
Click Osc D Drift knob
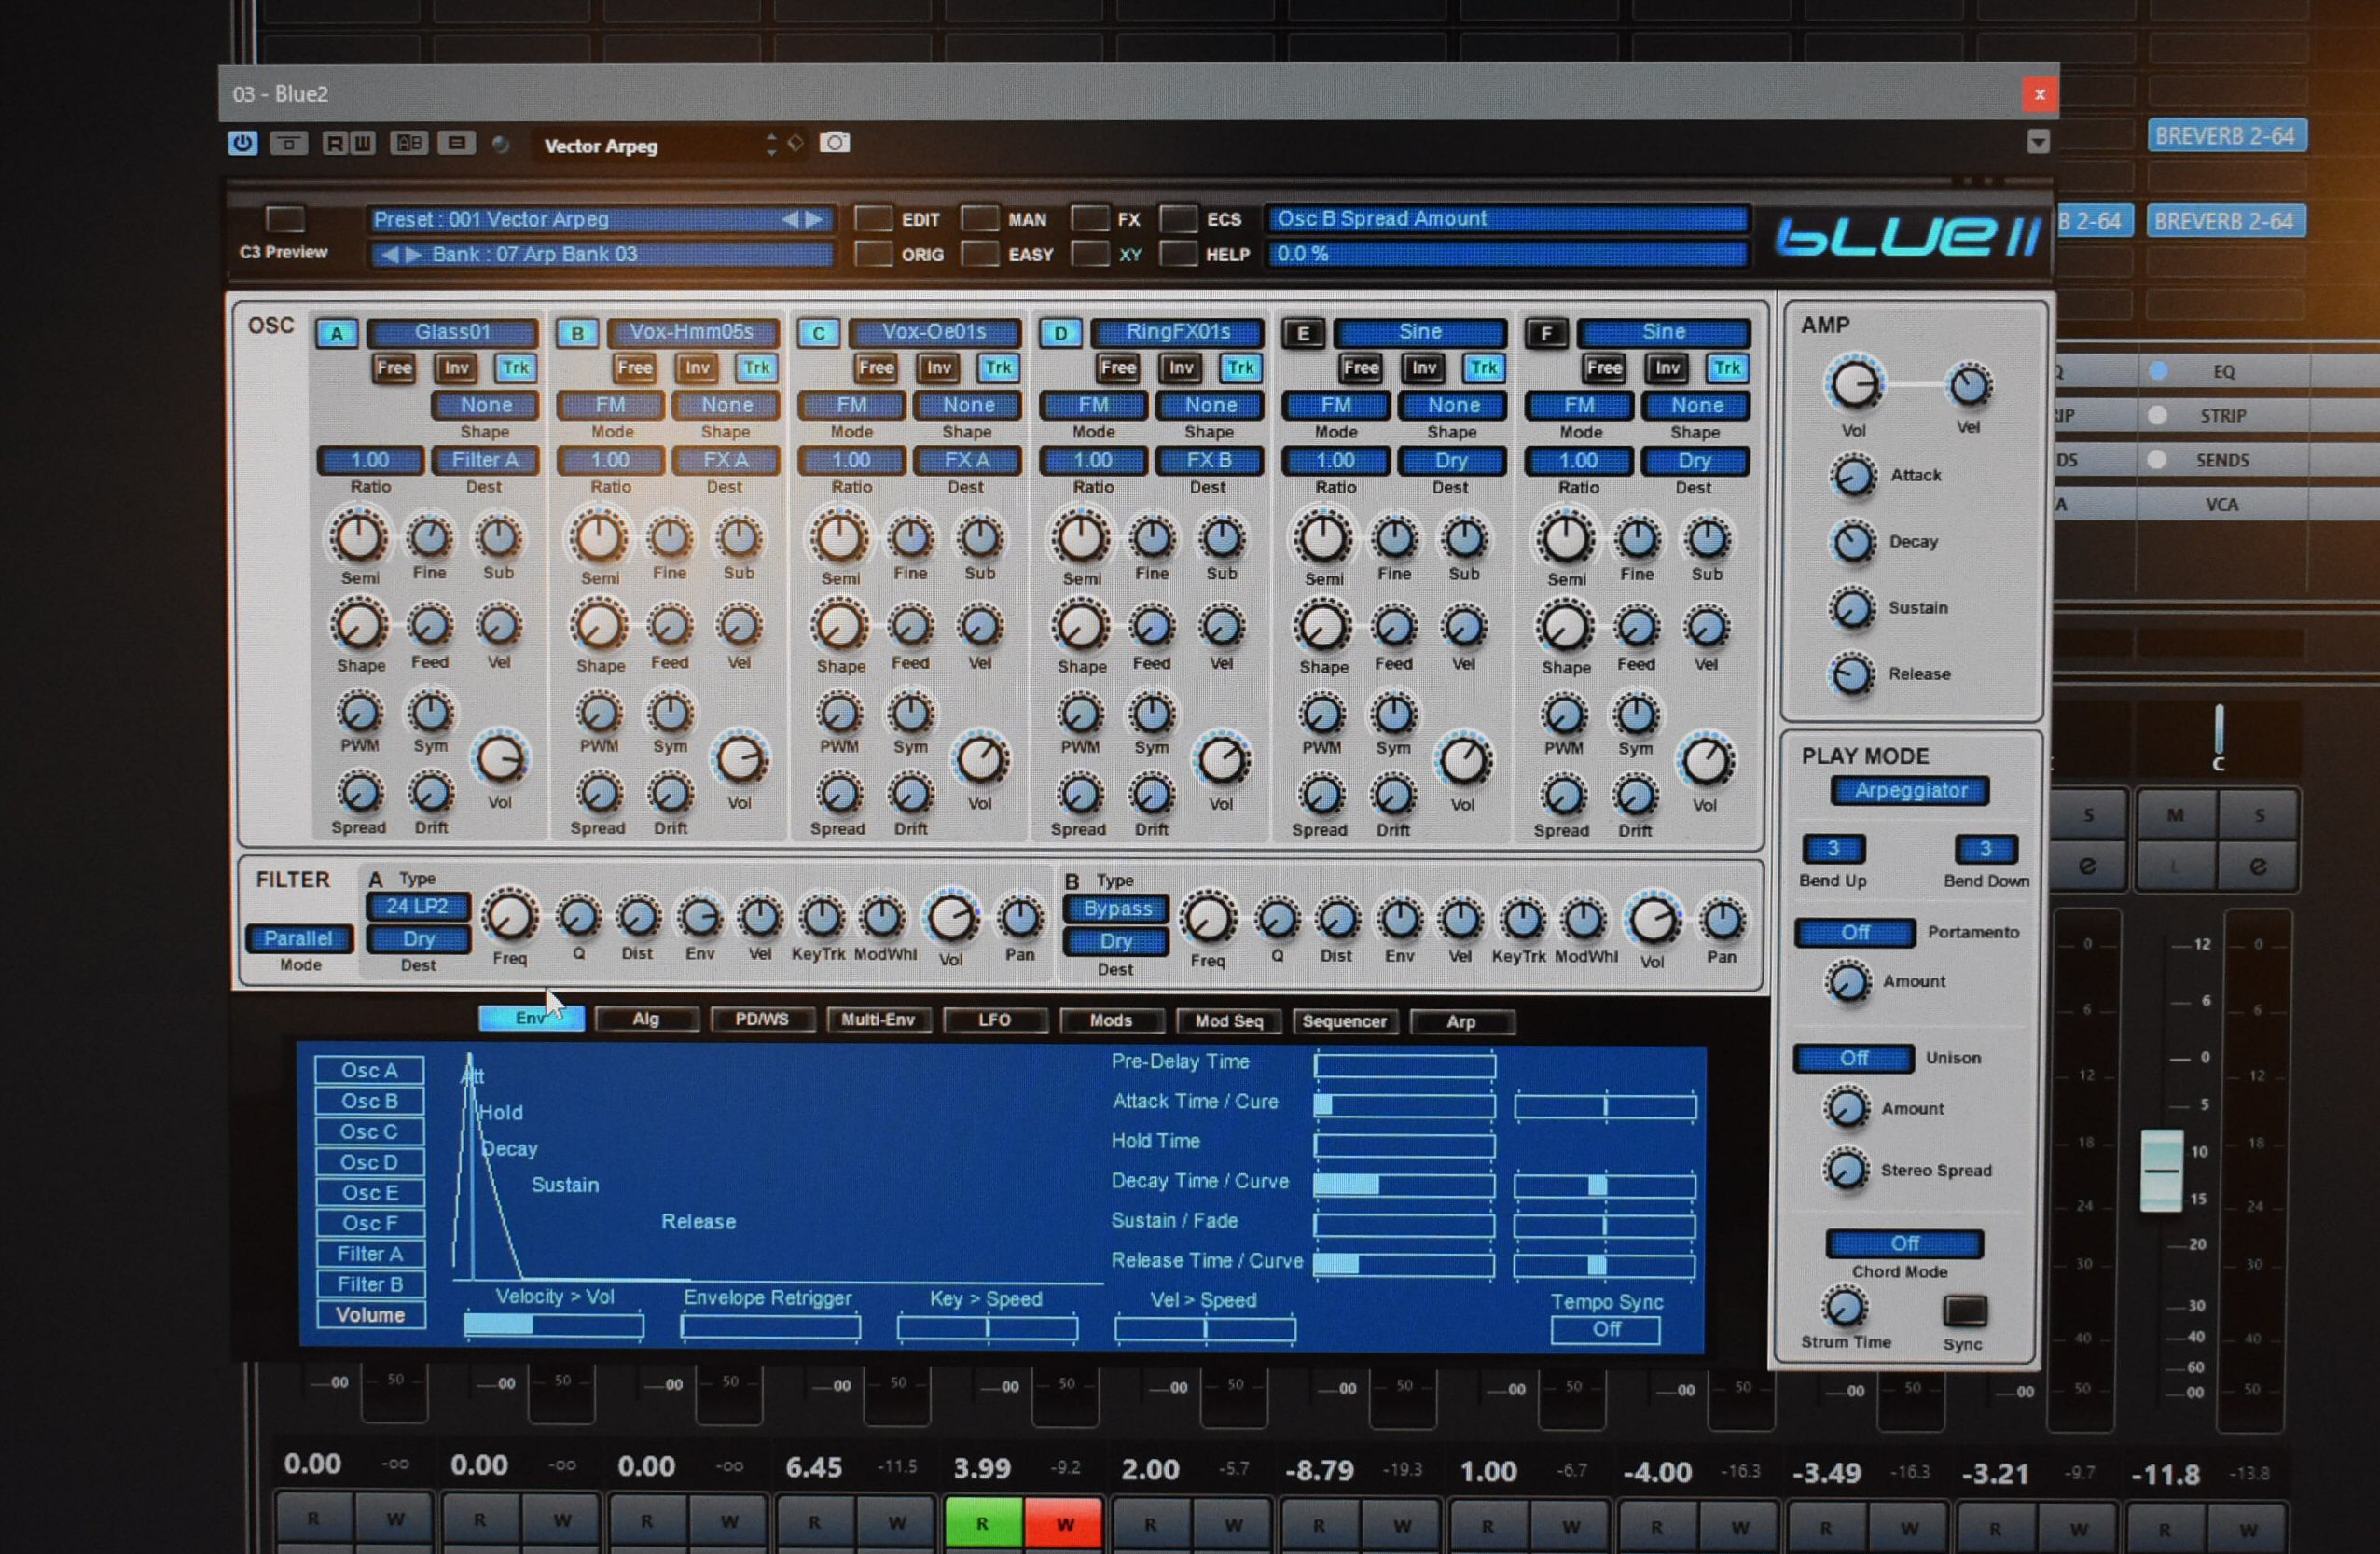tap(1151, 795)
